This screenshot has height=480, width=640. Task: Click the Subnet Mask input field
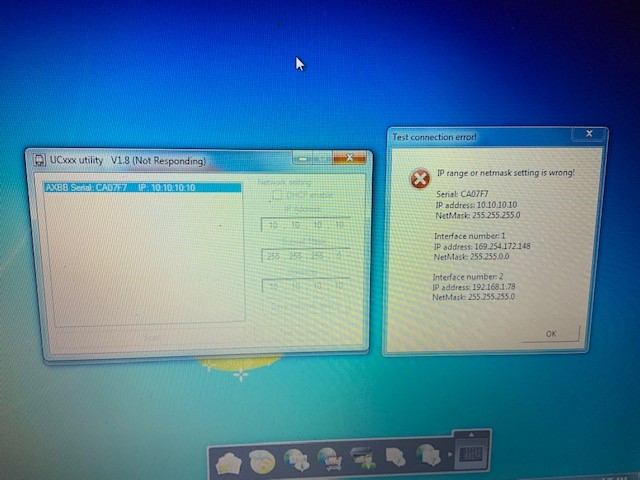tap(305, 256)
